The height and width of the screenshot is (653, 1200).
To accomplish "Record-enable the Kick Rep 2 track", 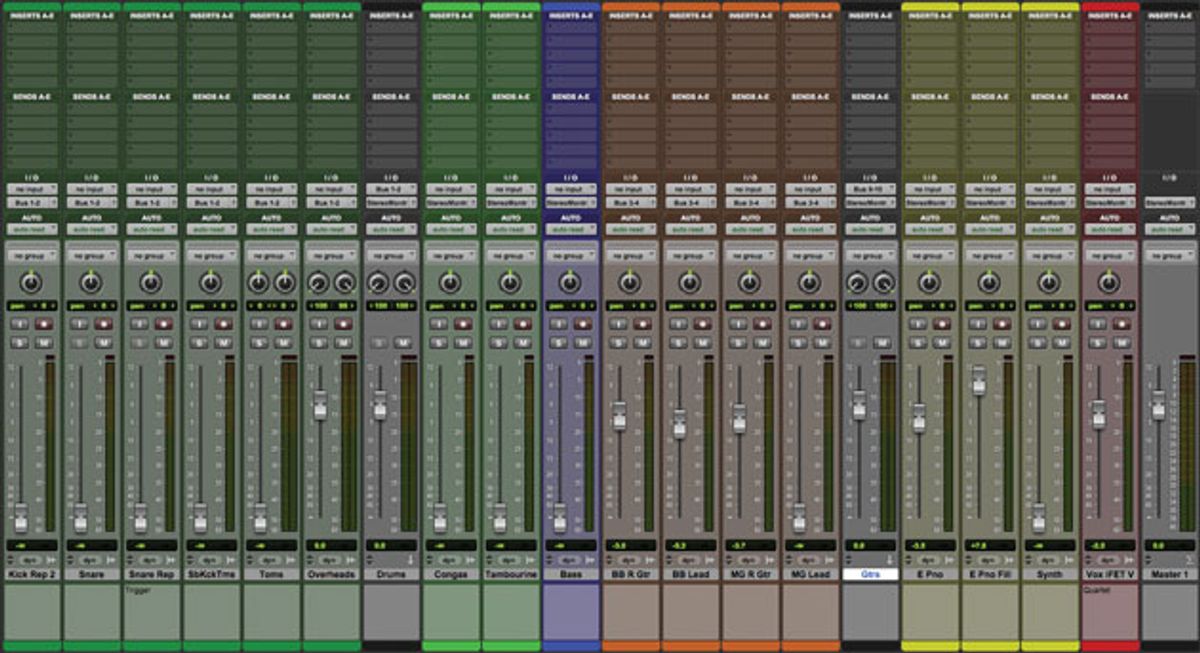I will (43, 324).
